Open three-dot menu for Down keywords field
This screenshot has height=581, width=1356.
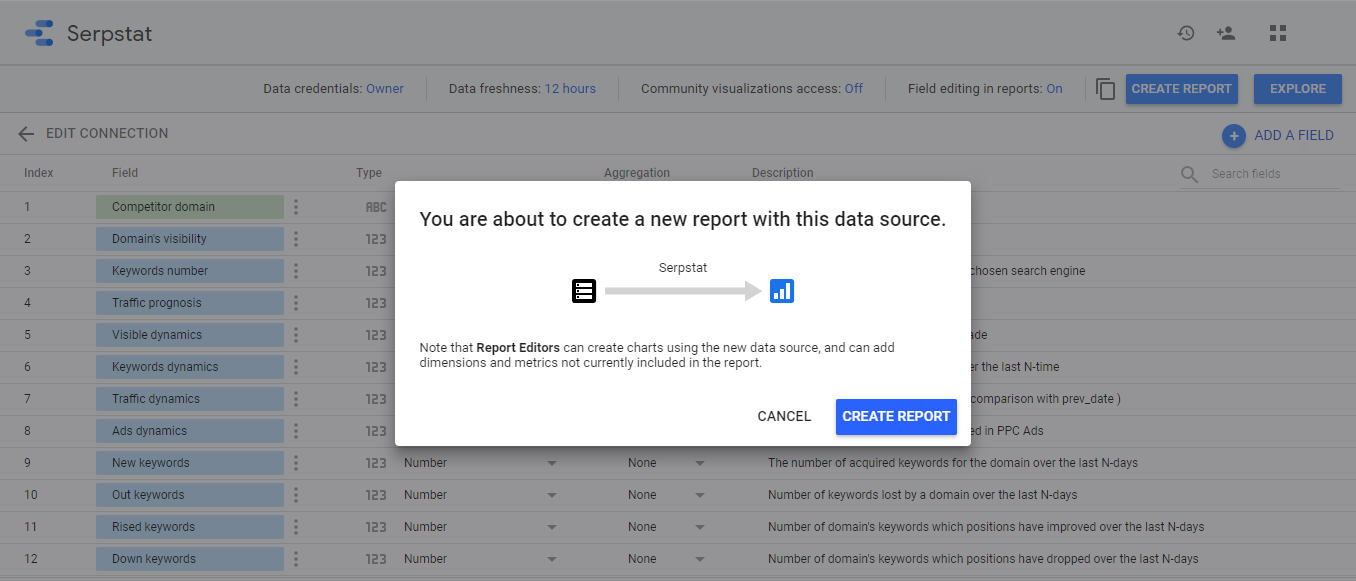click(x=296, y=559)
